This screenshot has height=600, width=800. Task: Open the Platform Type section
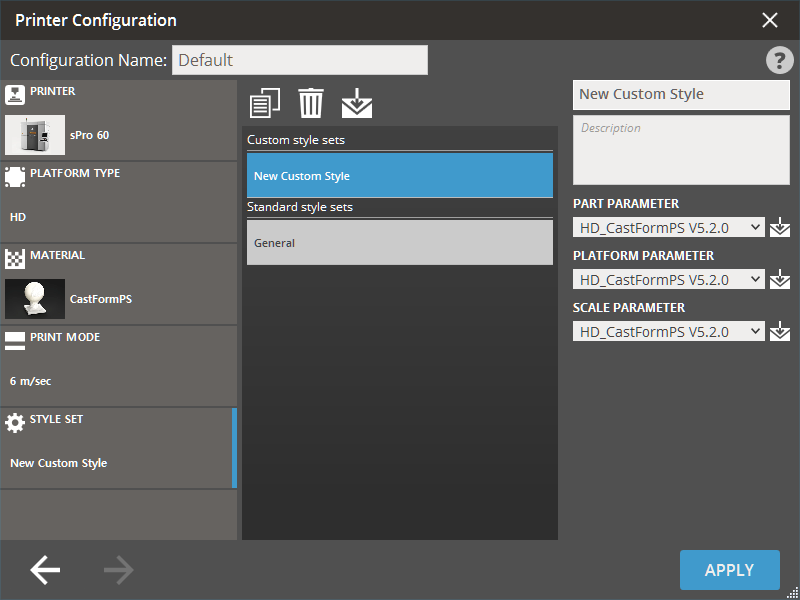[x=118, y=202]
